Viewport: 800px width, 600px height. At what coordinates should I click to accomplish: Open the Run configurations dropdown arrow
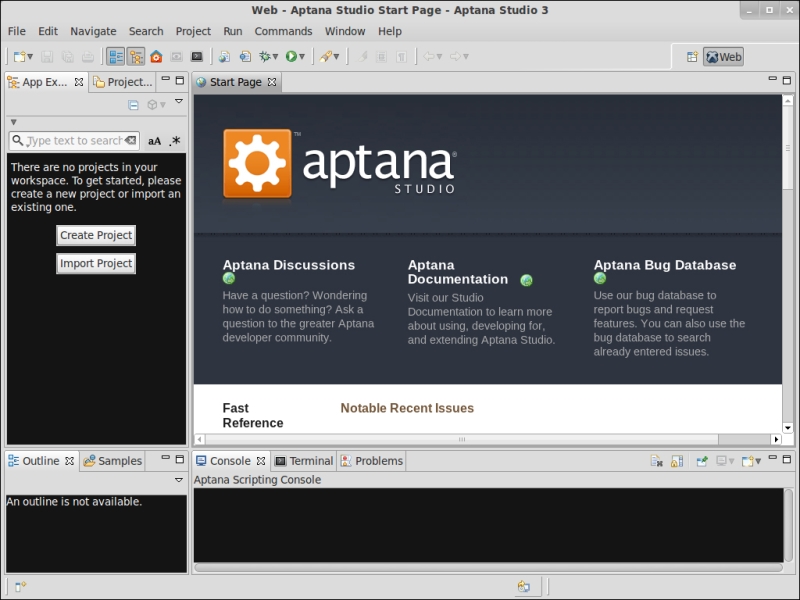(302, 57)
